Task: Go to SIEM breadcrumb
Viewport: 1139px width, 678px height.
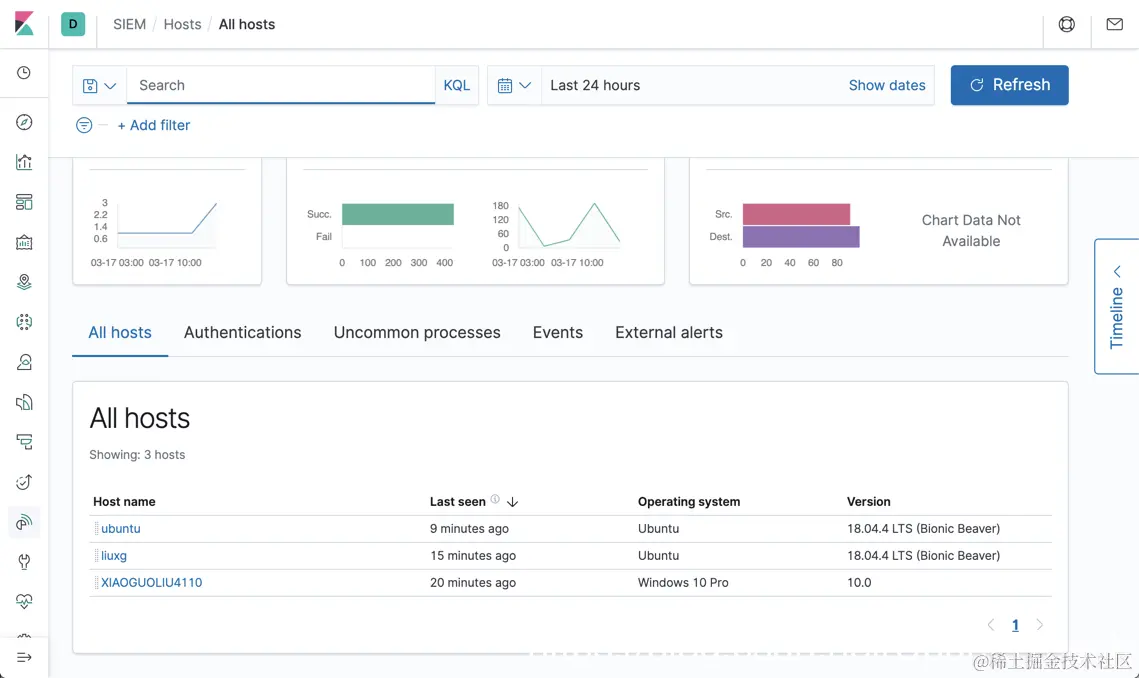Action: click(x=129, y=24)
